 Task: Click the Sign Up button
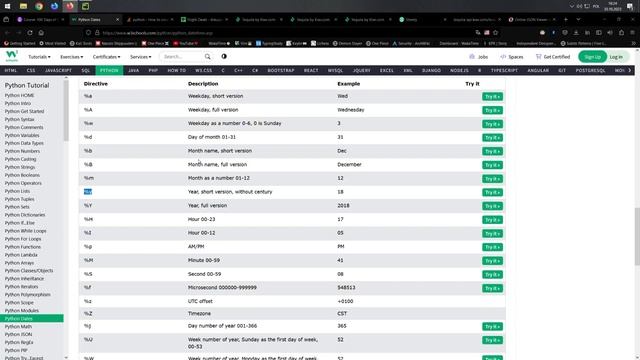click(x=592, y=57)
